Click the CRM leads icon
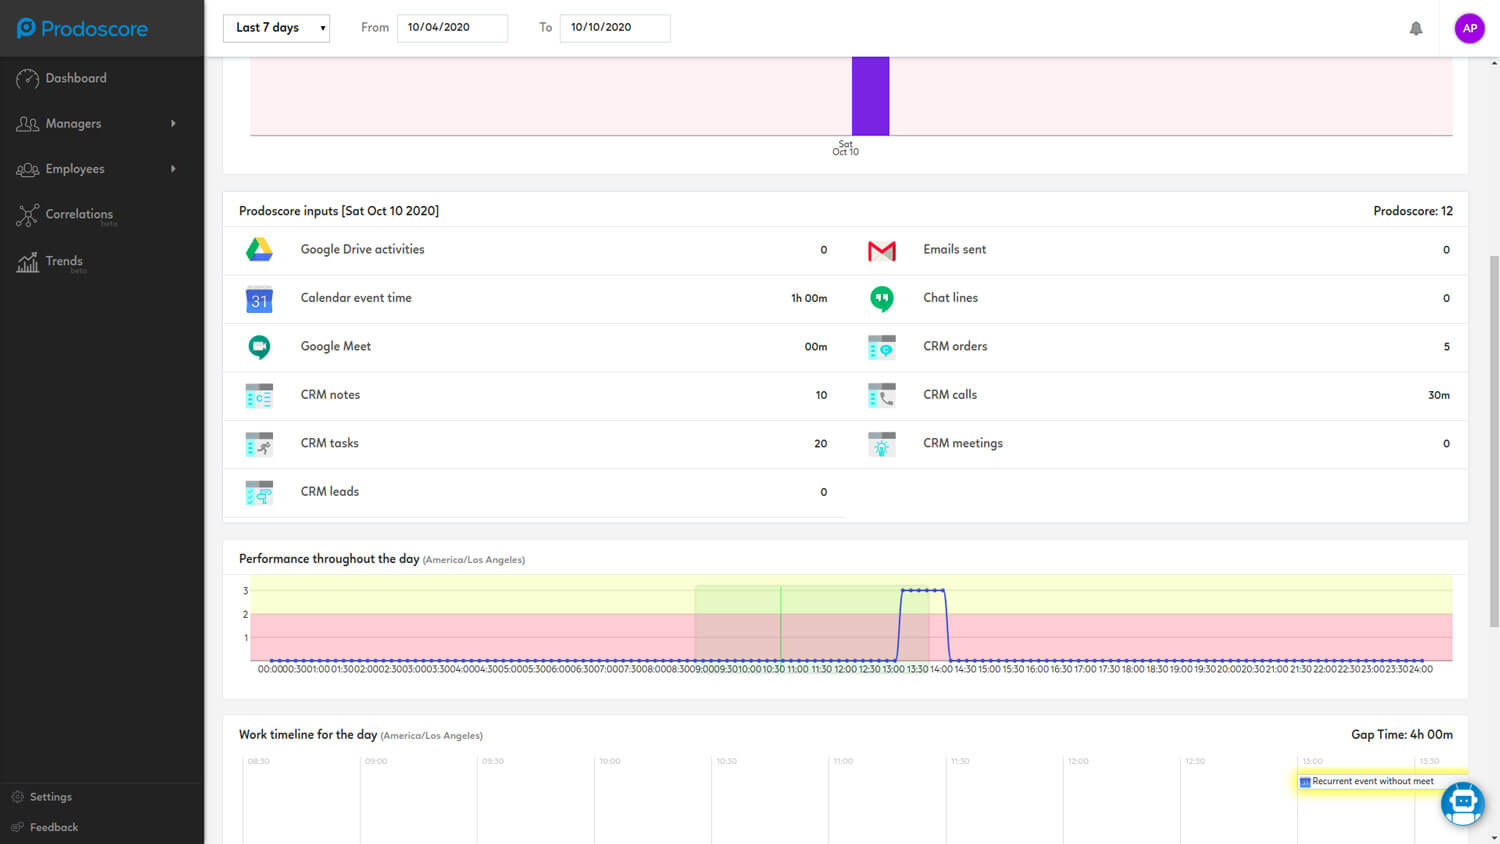Image resolution: width=1500 pixels, height=844 pixels. tap(259, 492)
